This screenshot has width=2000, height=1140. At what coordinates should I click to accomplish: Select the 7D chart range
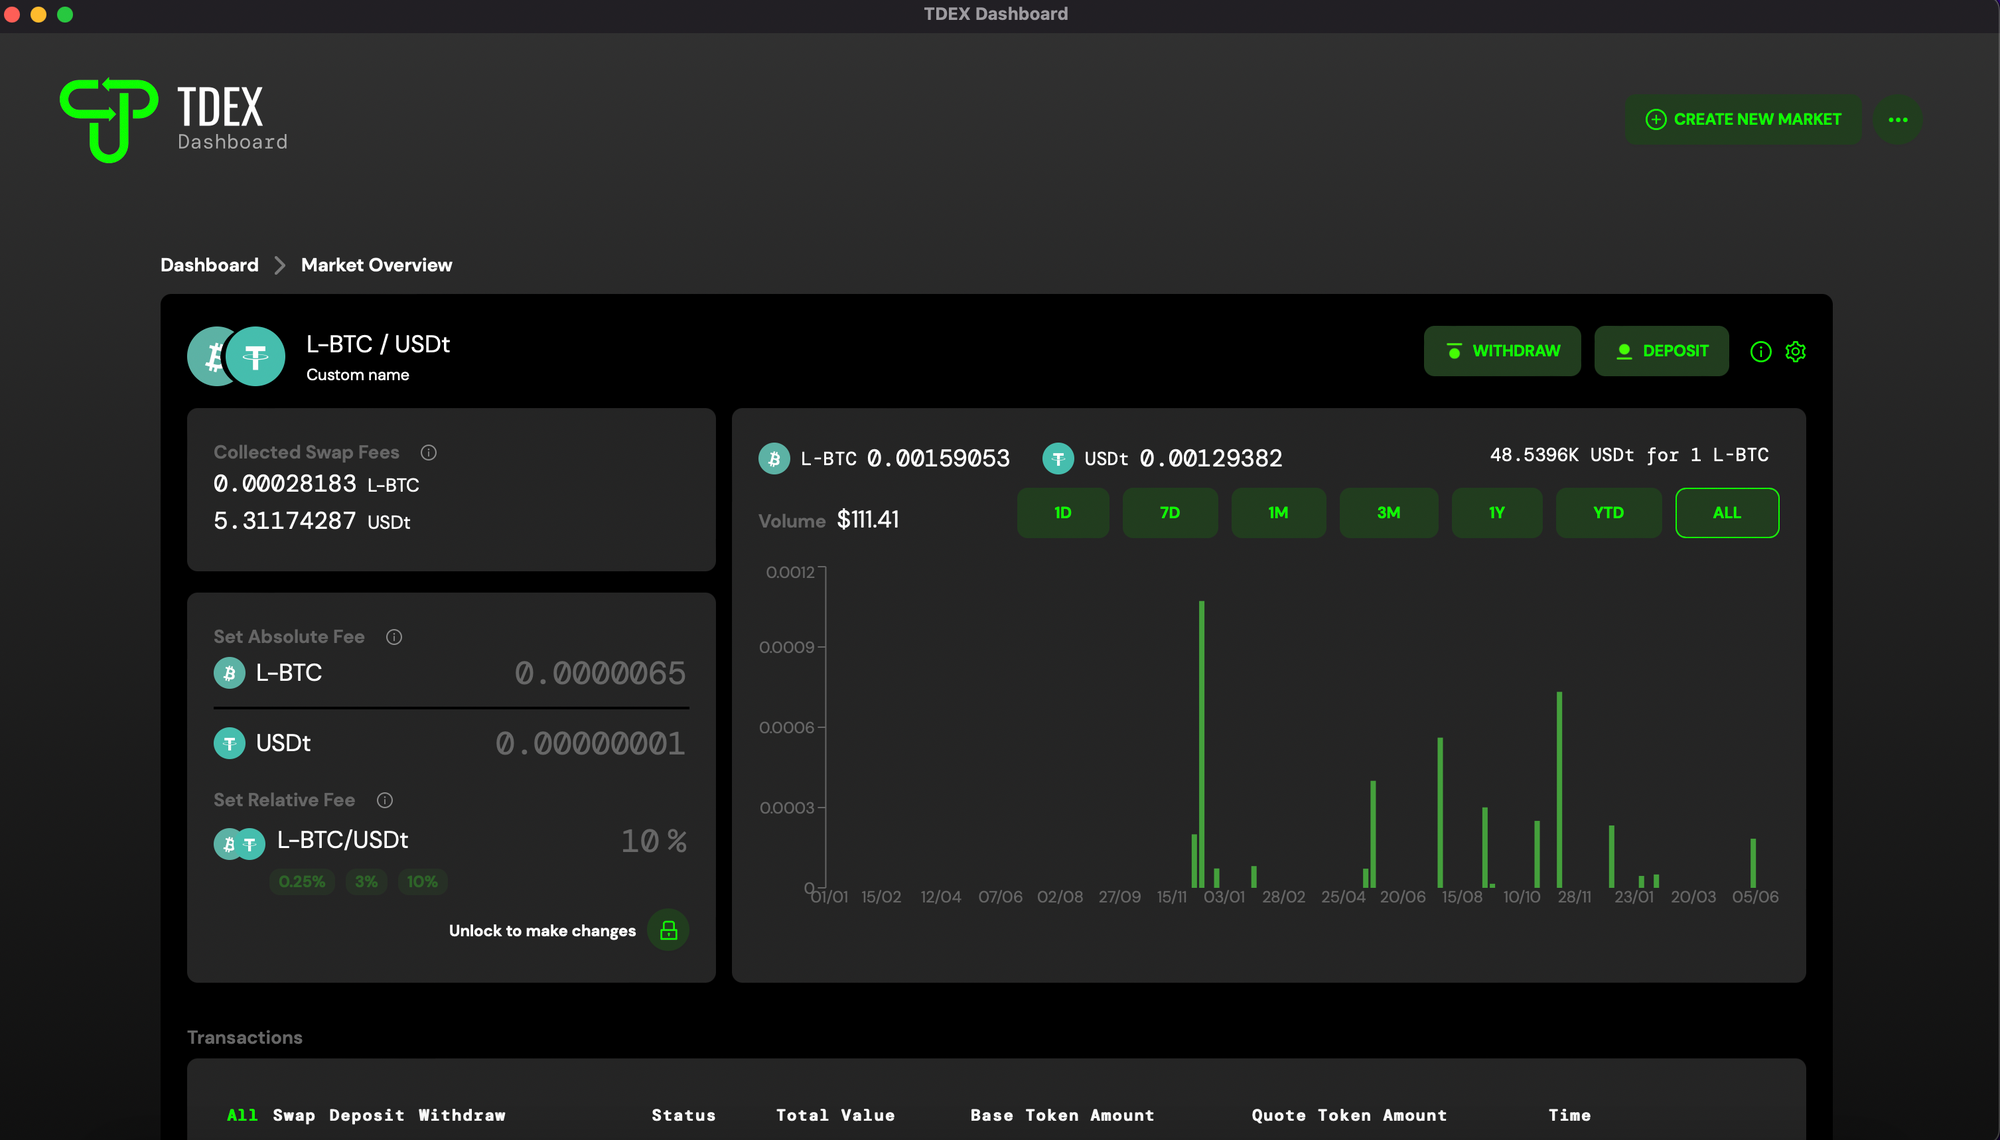tap(1170, 513)
